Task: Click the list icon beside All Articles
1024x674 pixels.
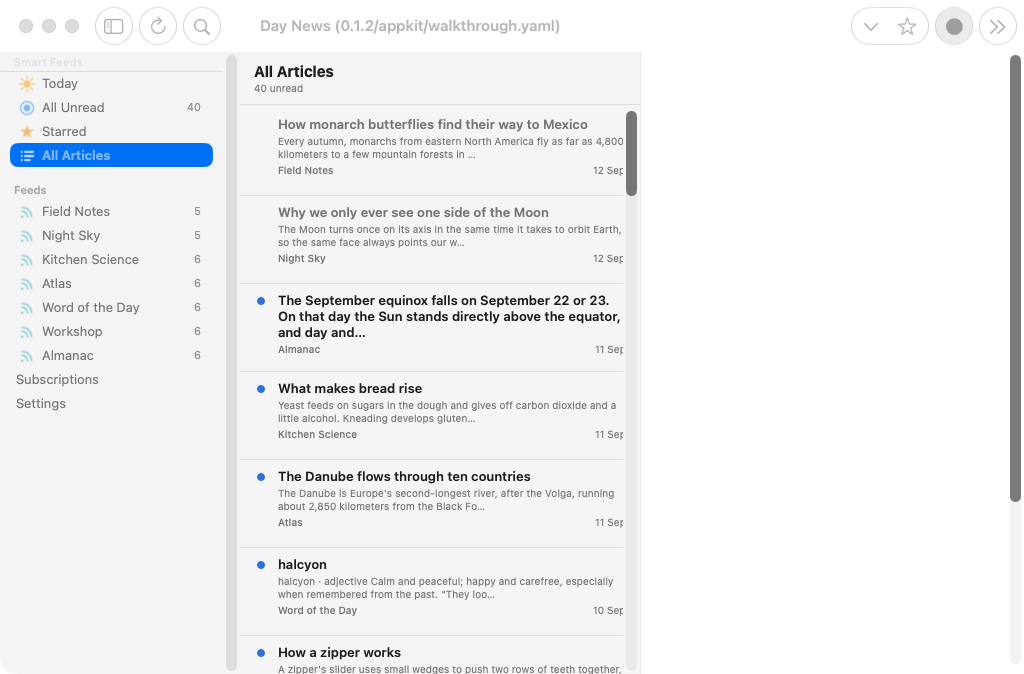Action: click(27, 155)
